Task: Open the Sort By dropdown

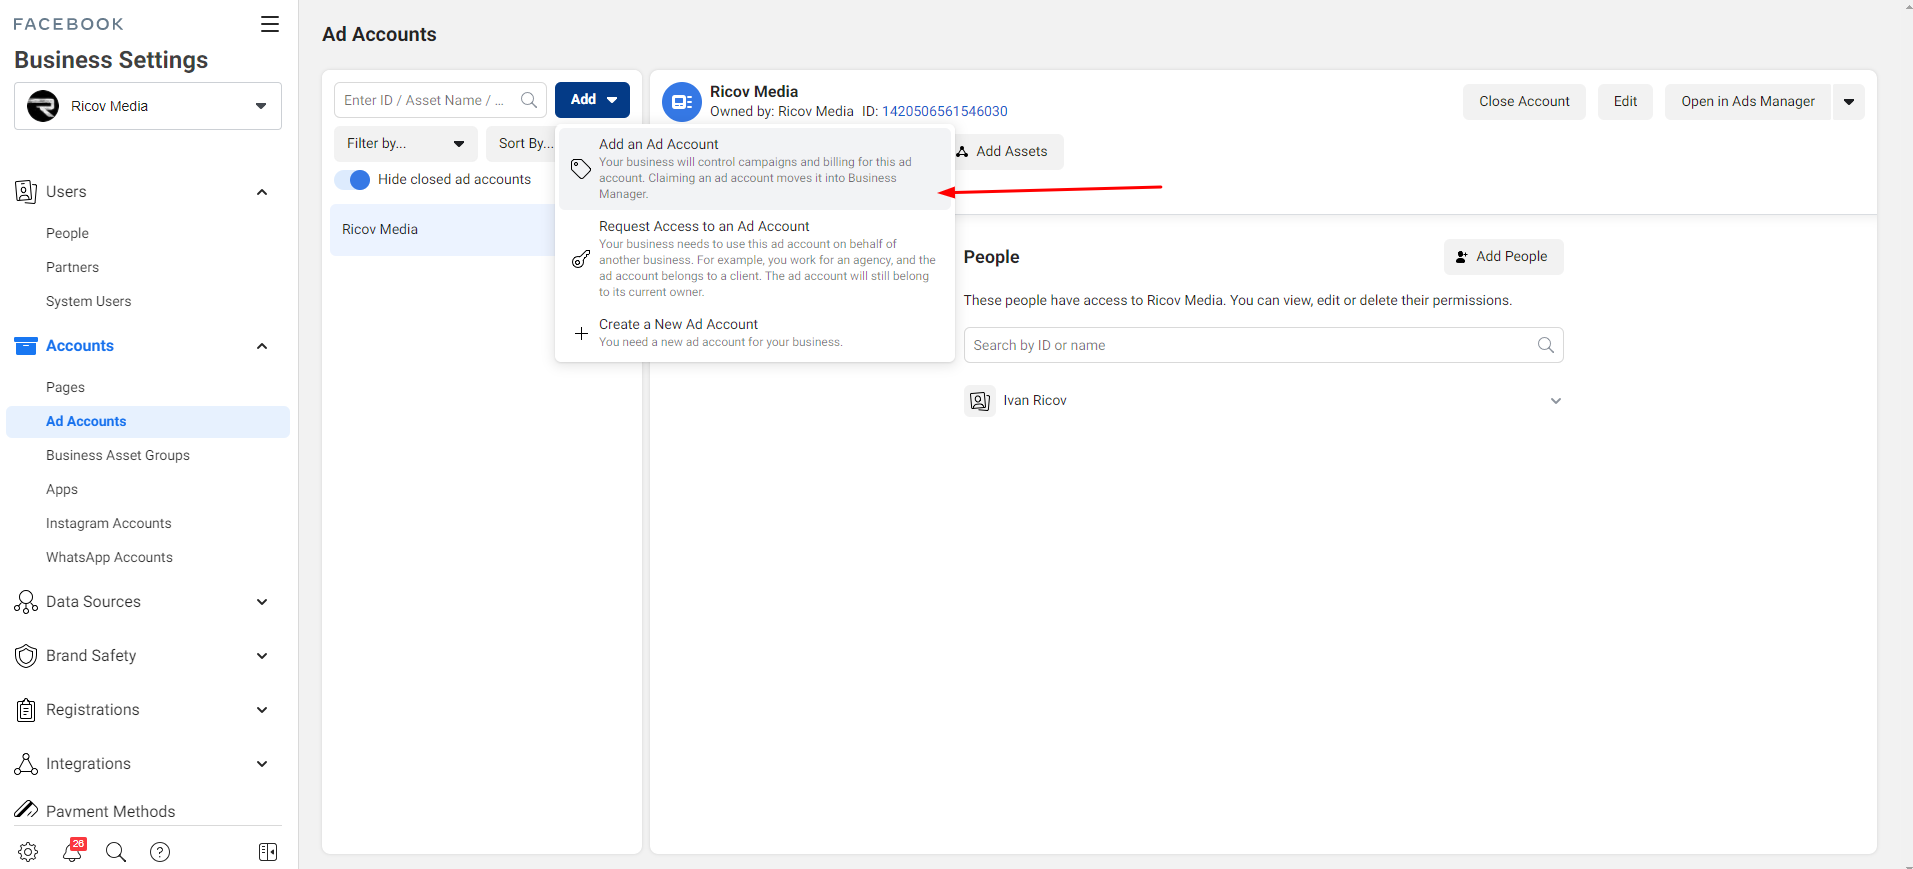Action: 522,143
